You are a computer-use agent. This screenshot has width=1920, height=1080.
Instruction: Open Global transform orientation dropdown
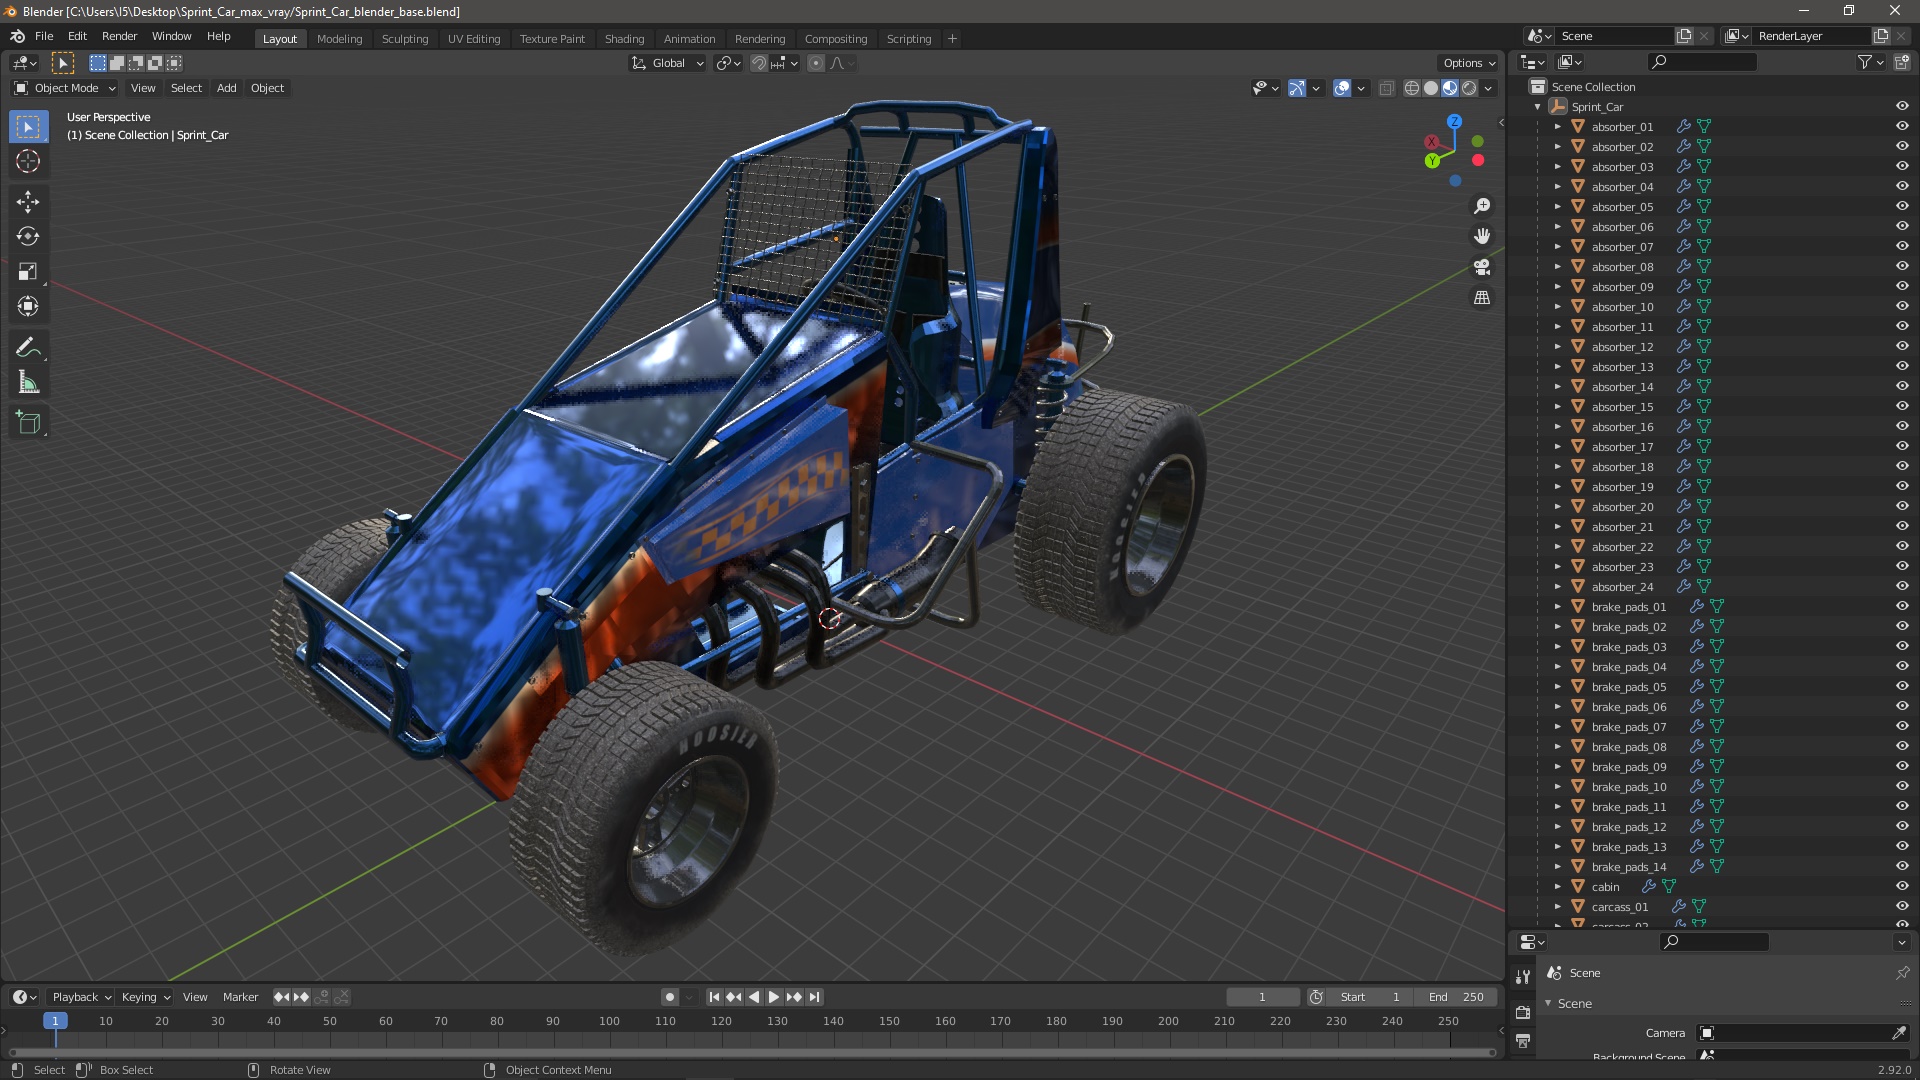(667, 63)
